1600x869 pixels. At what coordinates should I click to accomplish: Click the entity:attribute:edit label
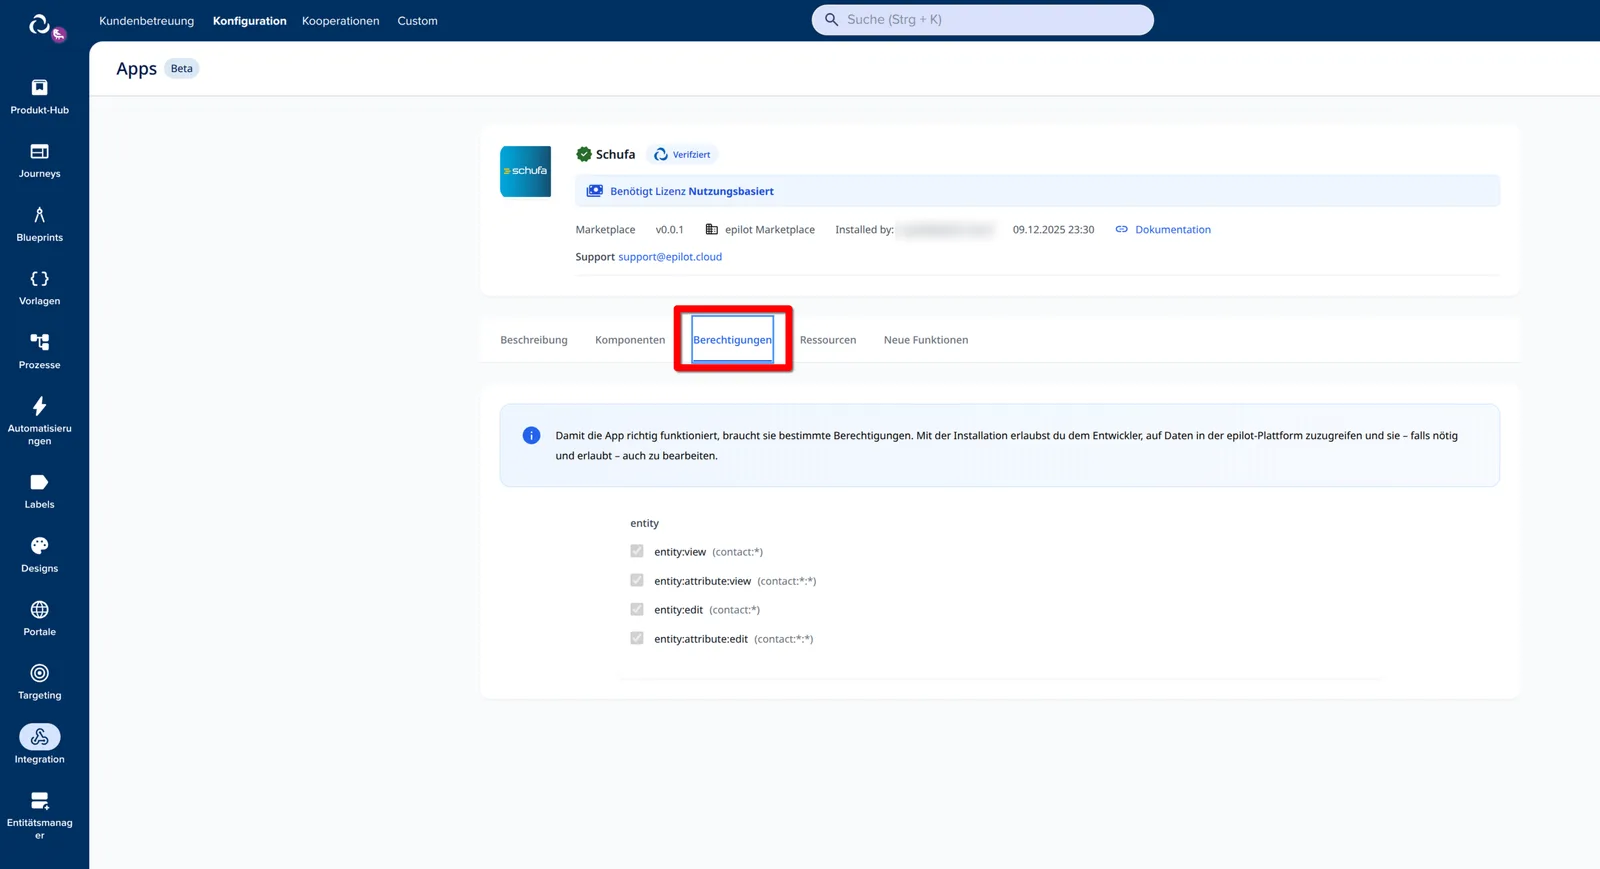click(701, 639)
